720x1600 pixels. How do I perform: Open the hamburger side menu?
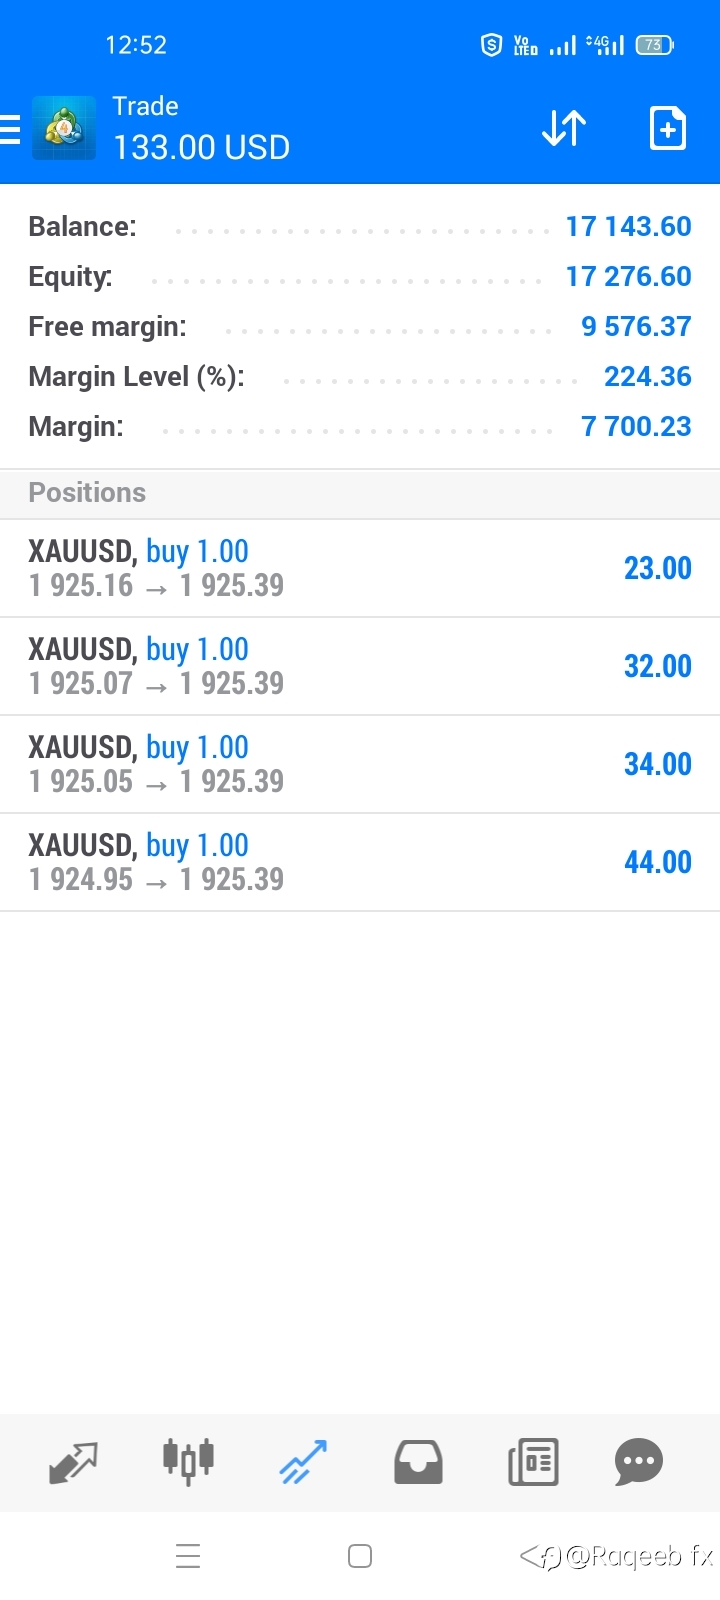10,130
